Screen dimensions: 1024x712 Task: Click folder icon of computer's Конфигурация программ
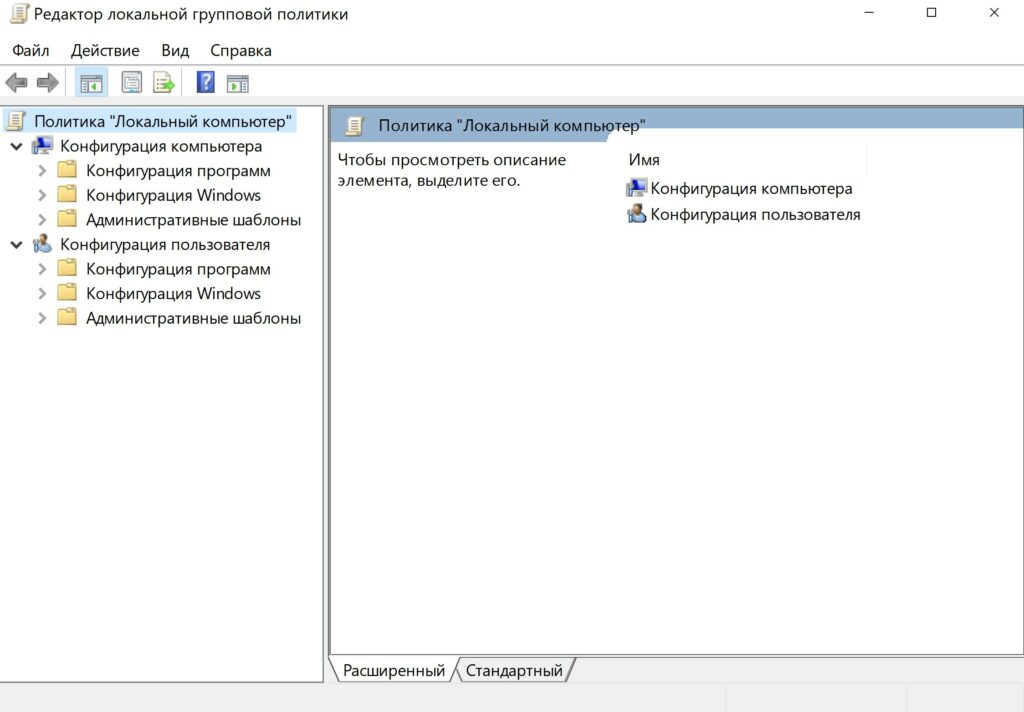point(67,170)
